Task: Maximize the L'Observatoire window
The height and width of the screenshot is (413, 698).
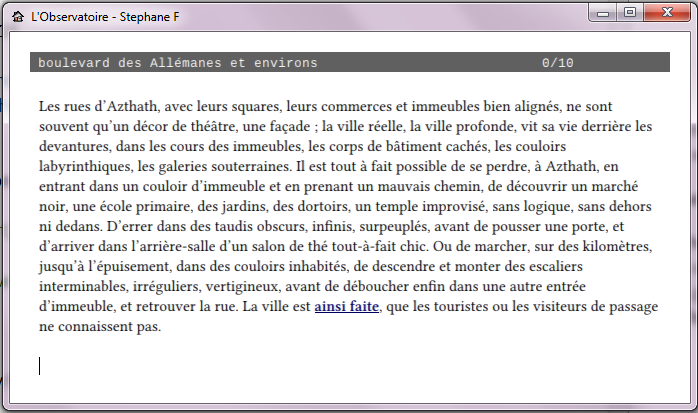Action: [x=629, y=12]
